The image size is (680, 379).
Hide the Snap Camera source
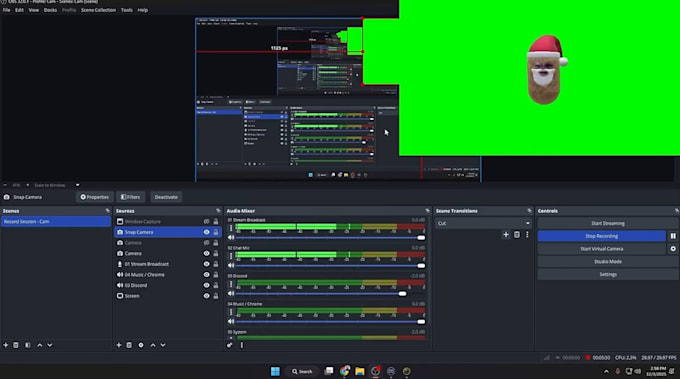[x=206, y=232]
